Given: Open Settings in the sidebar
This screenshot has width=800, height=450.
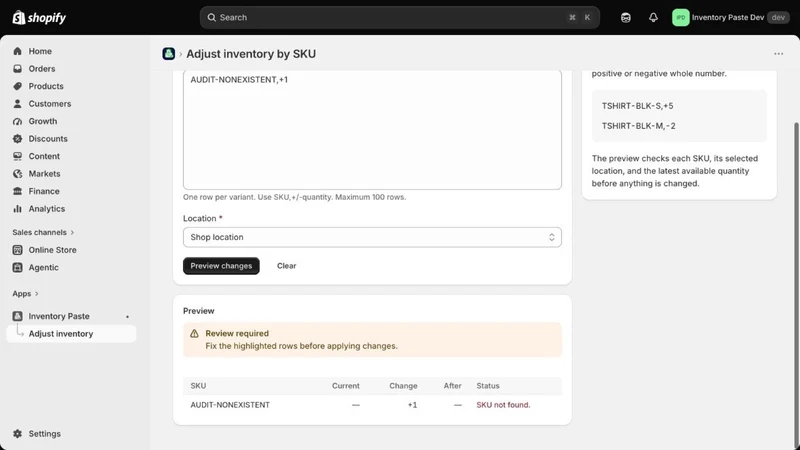Looking at the screenshot, I should click(44, 434).
